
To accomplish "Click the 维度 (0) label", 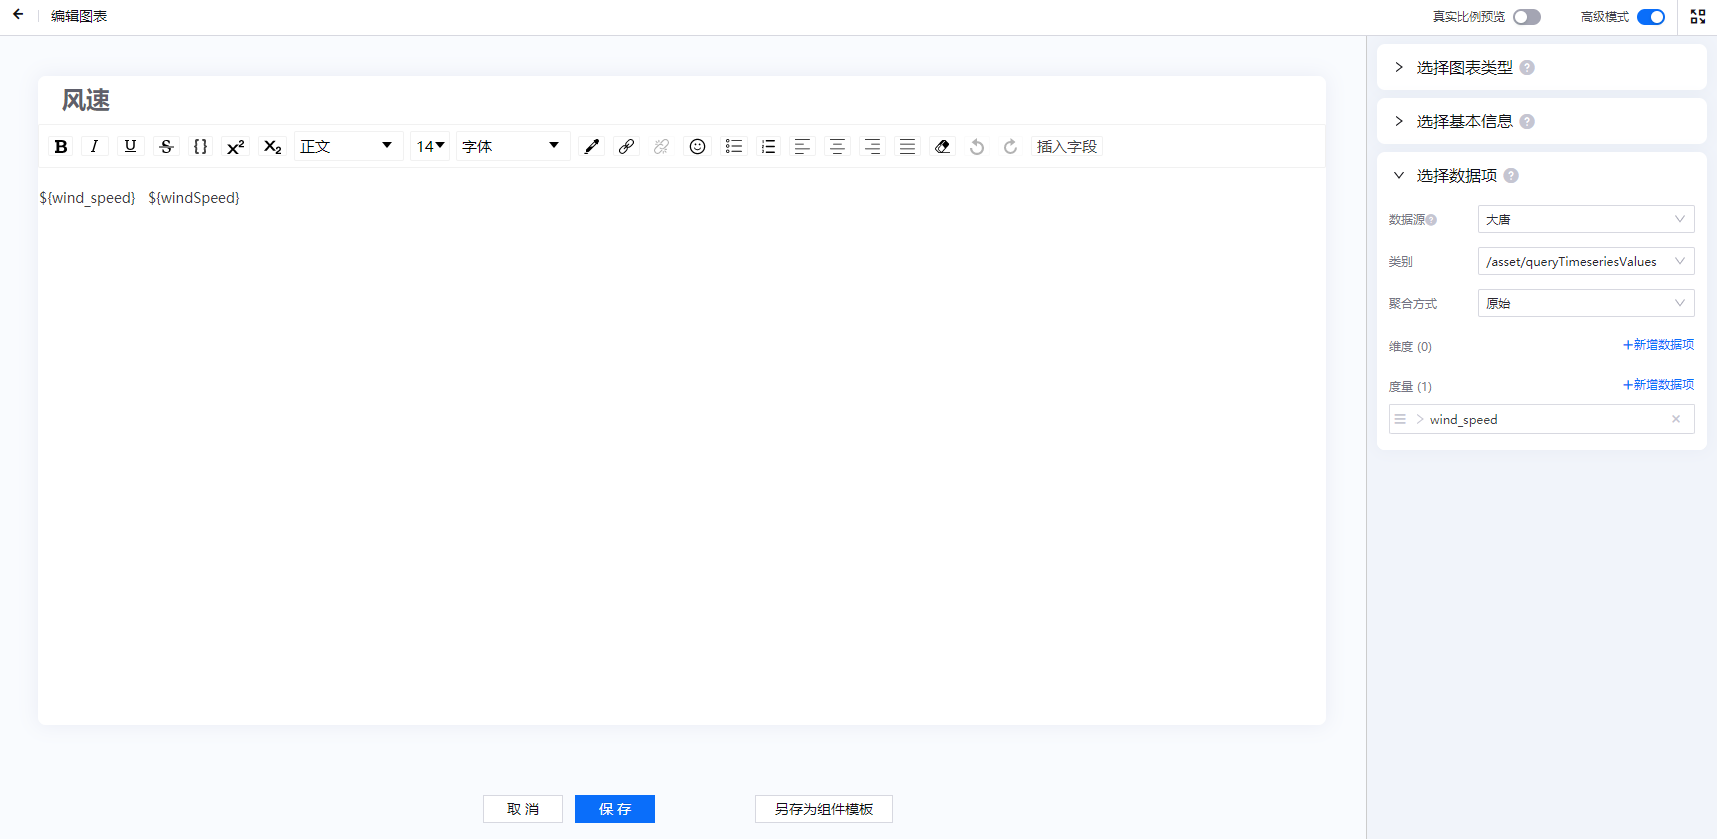I will tap(1410, 347).
